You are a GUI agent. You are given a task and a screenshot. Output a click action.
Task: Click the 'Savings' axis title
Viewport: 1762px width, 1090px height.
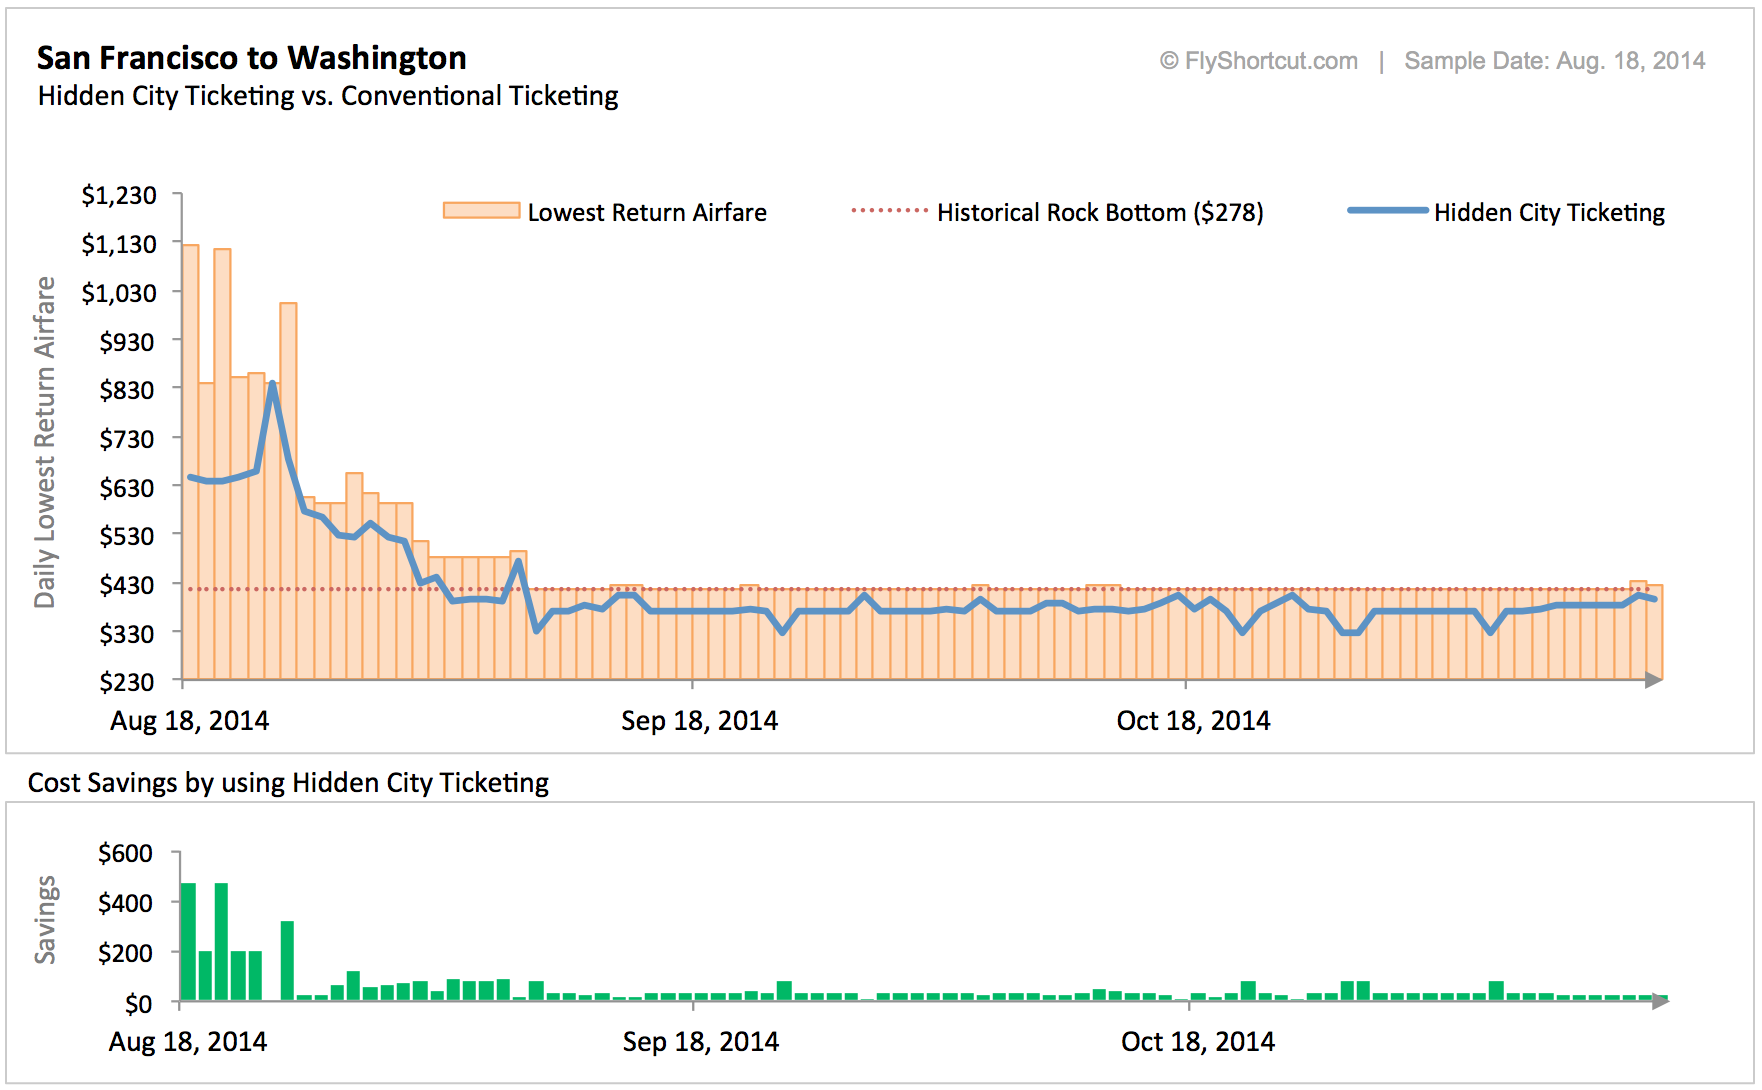click(45, 920)
